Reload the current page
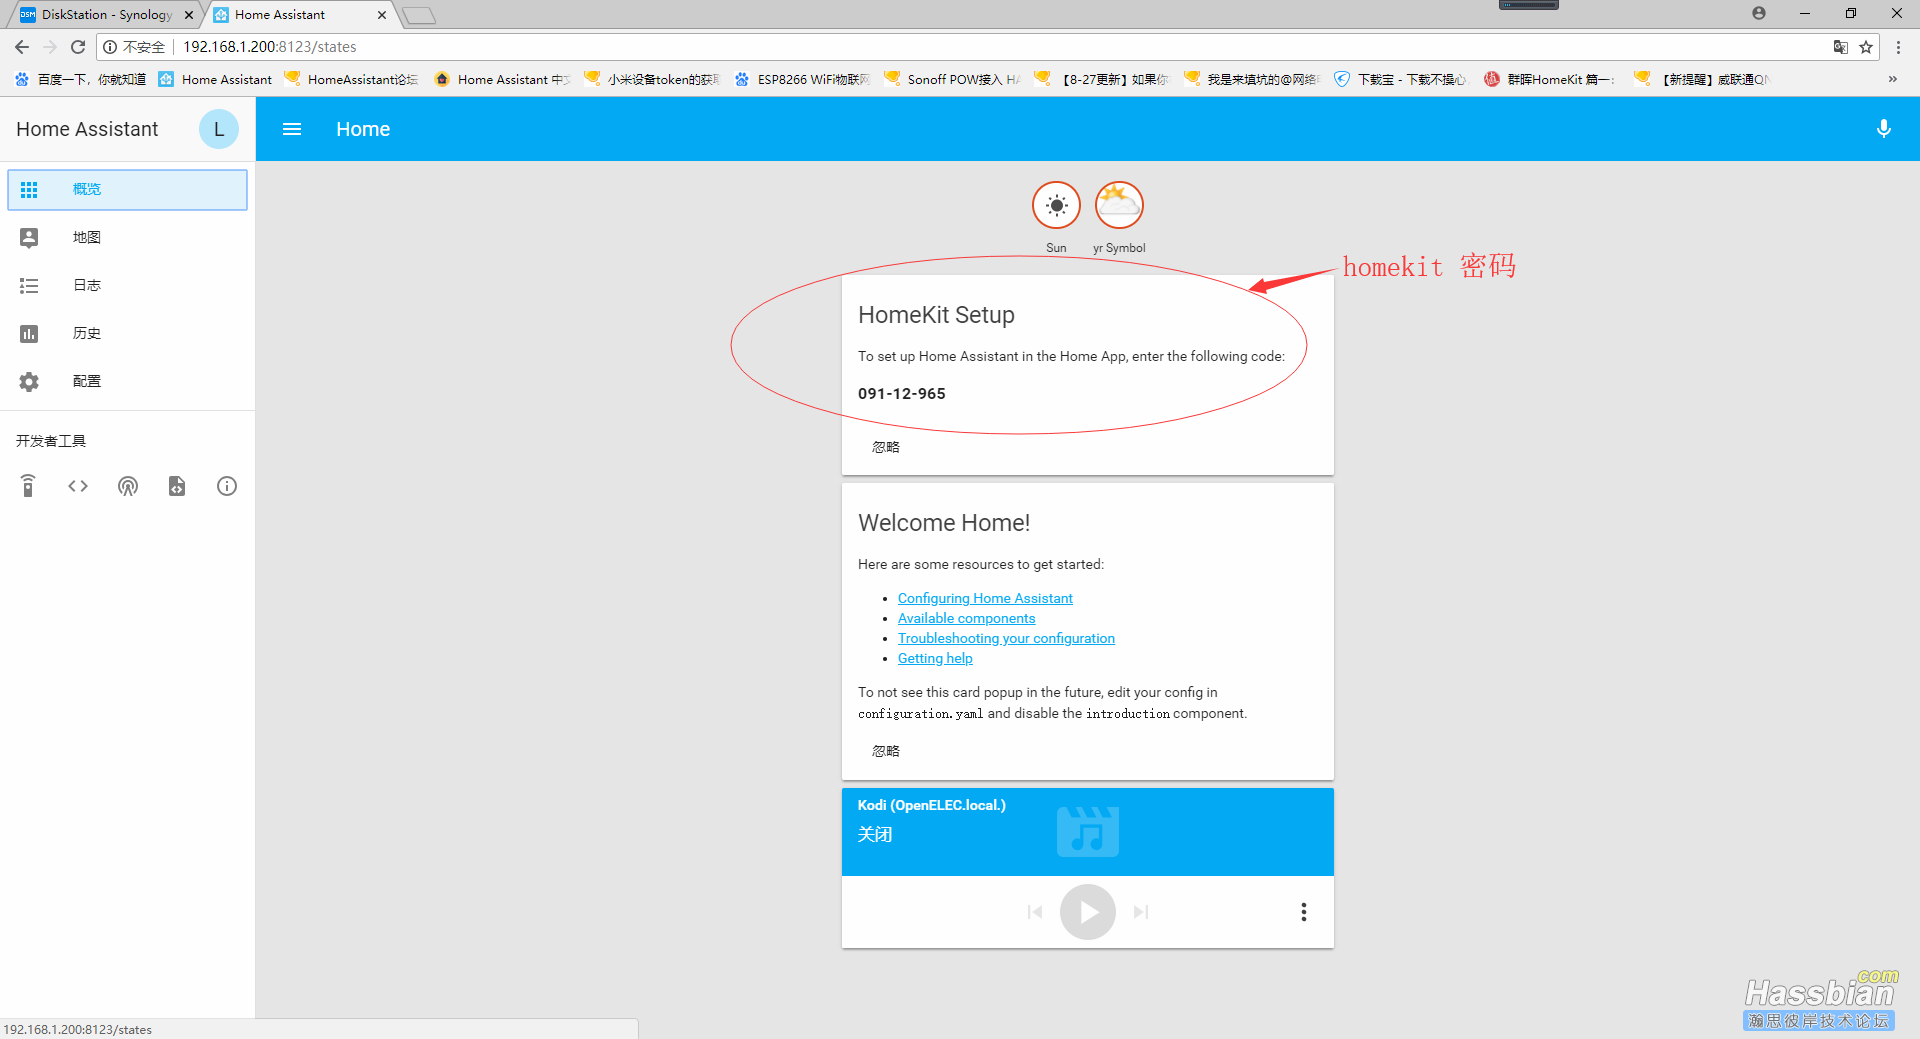This screenshot has width=1920, height=1039. (x=78, y=47)
